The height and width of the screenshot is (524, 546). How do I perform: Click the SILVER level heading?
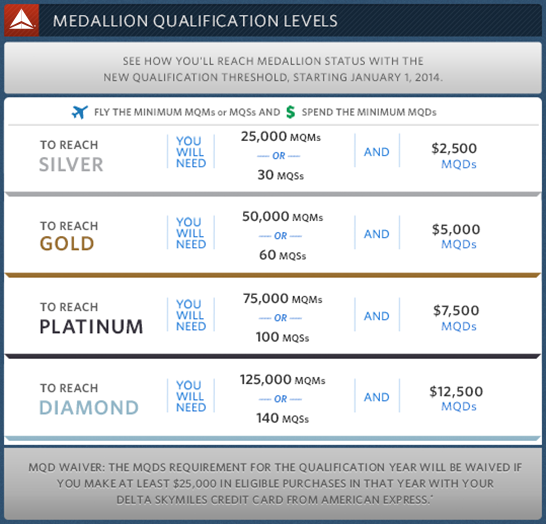71,164
